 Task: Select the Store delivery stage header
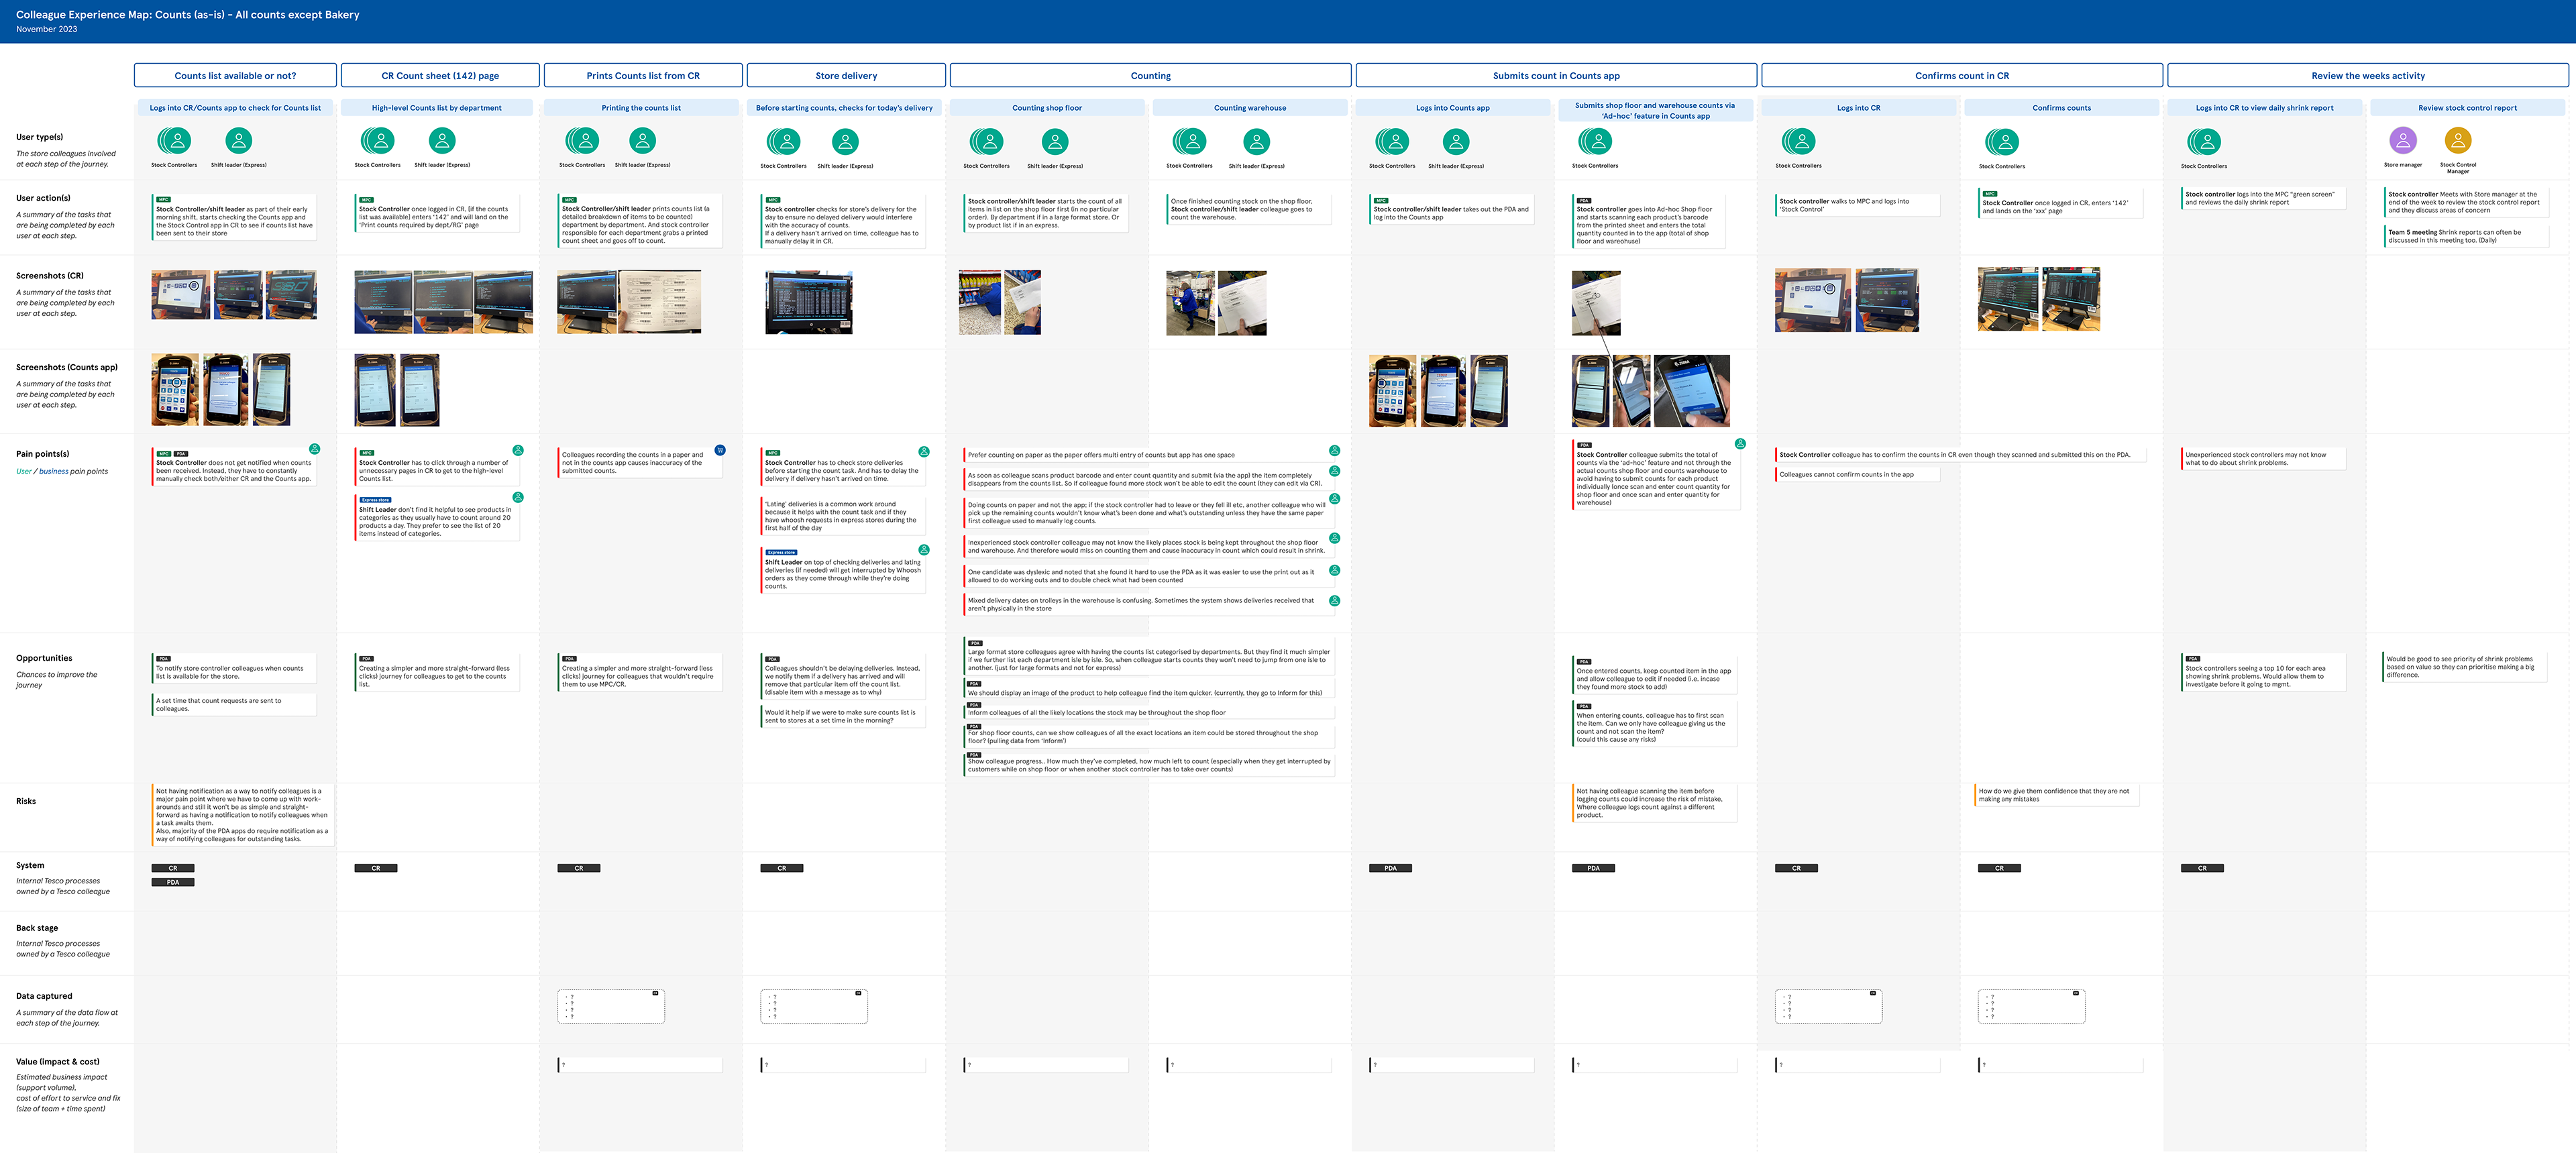(x=845, y=76)
